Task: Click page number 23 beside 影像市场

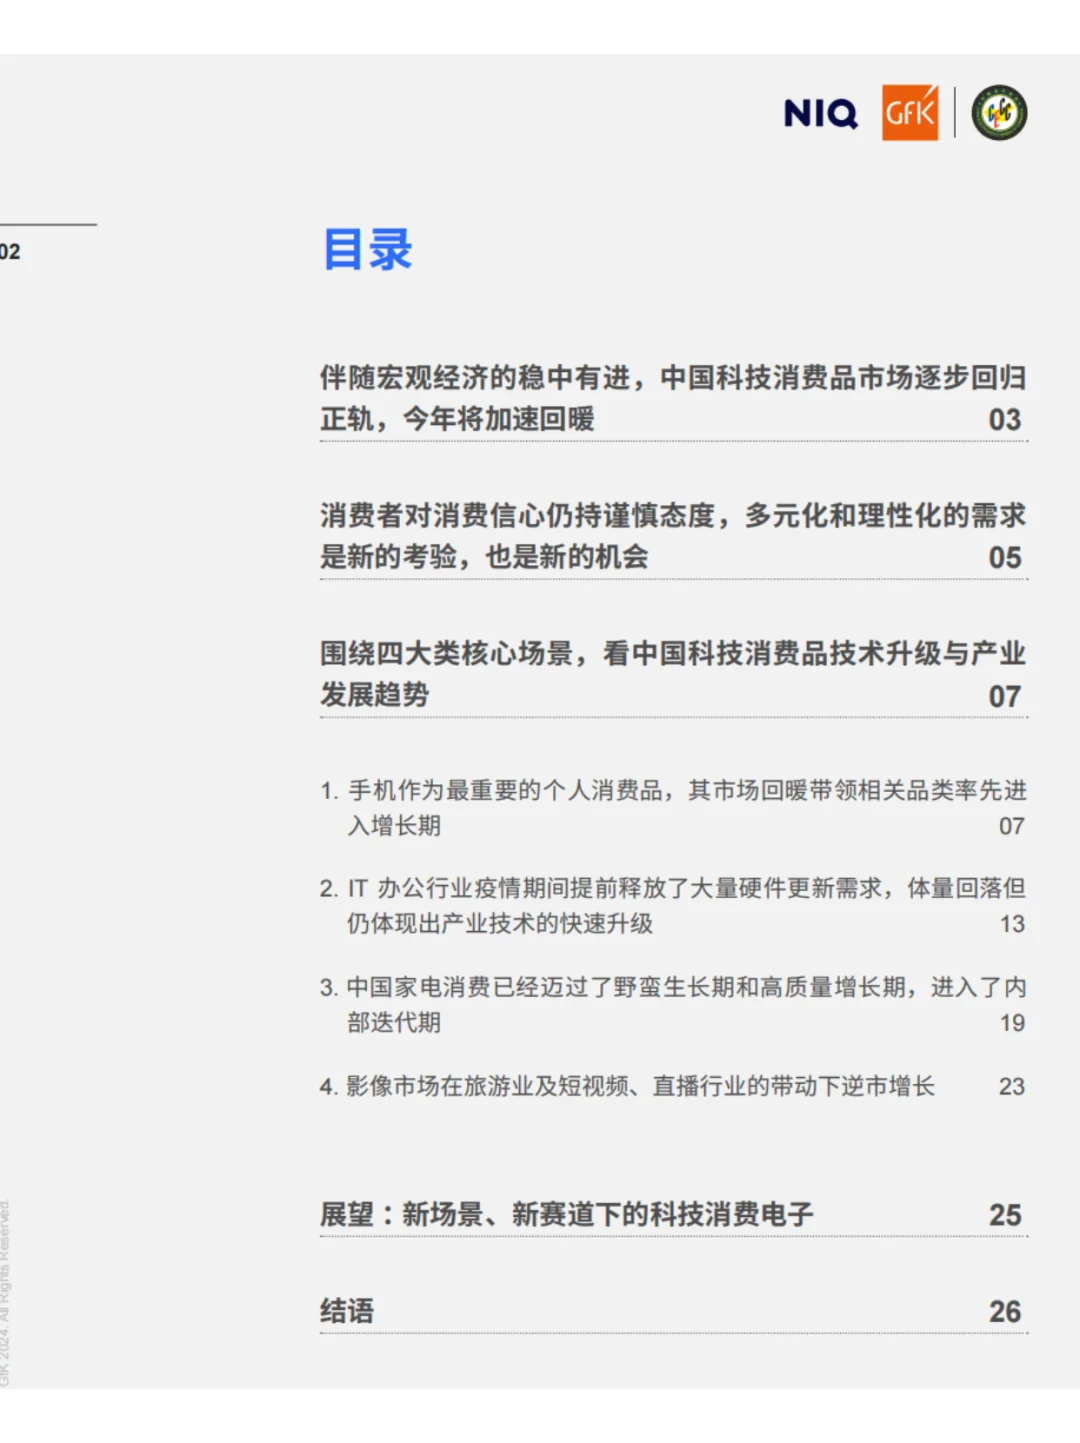Action: (x=1013, y=1086)
